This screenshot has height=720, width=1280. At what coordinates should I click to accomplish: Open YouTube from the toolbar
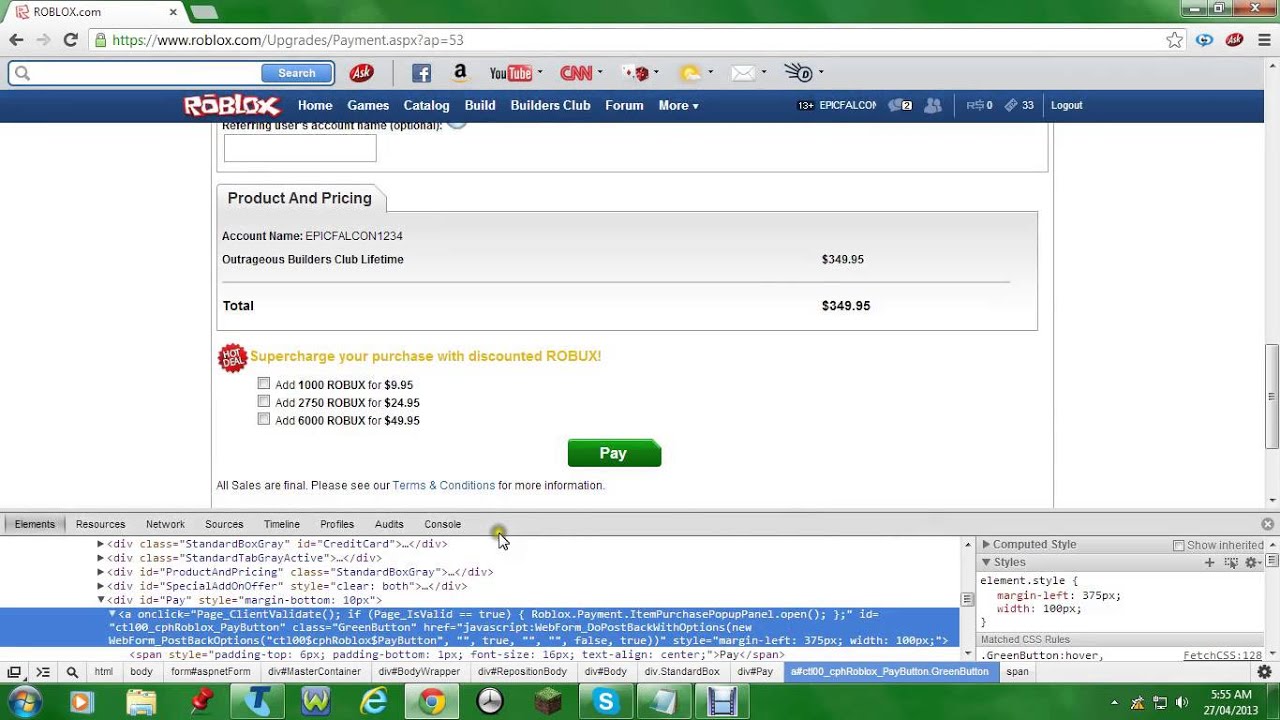(x=510, y=73)
